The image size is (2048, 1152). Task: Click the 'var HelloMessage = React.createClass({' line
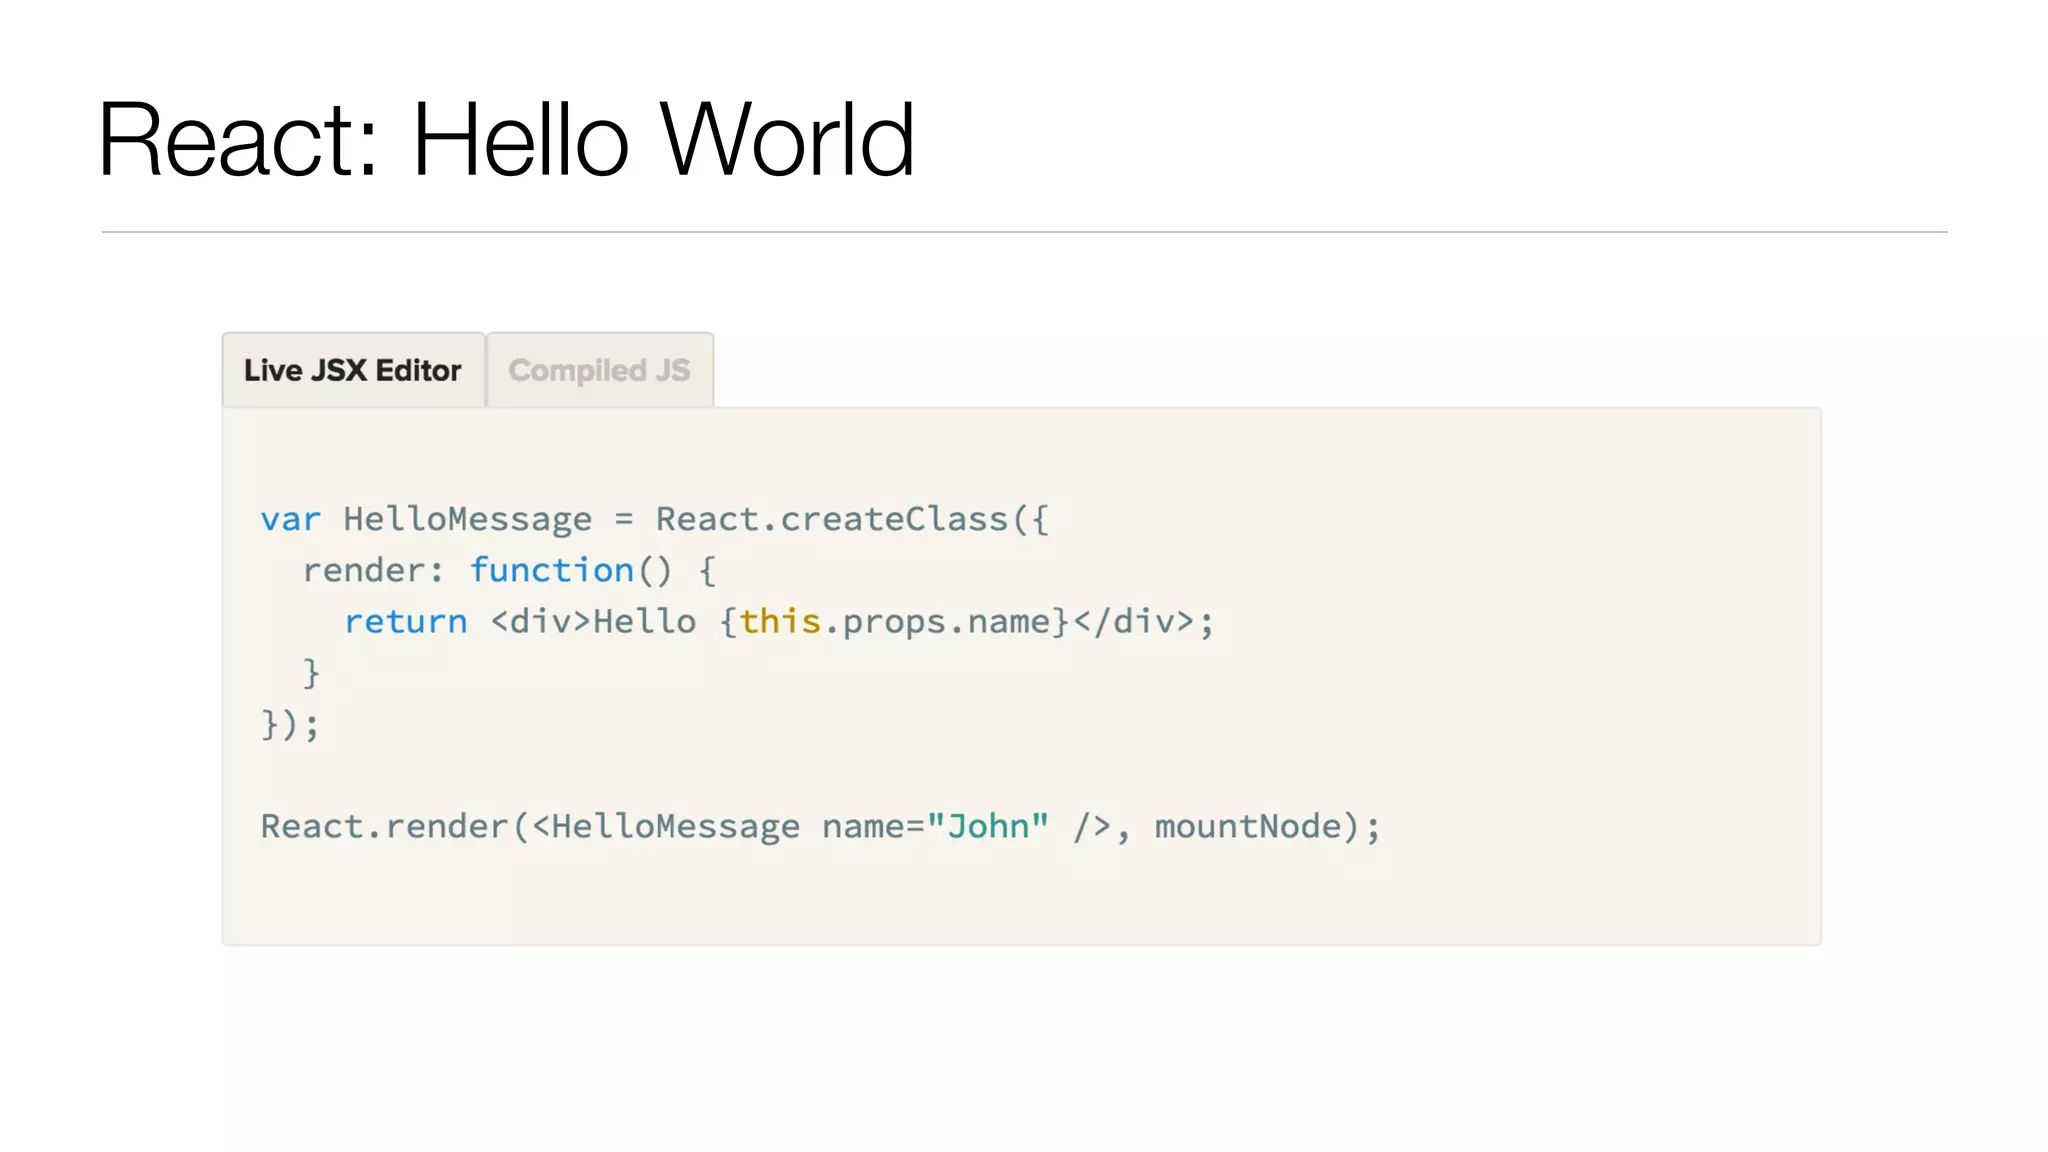coord(655,519)
